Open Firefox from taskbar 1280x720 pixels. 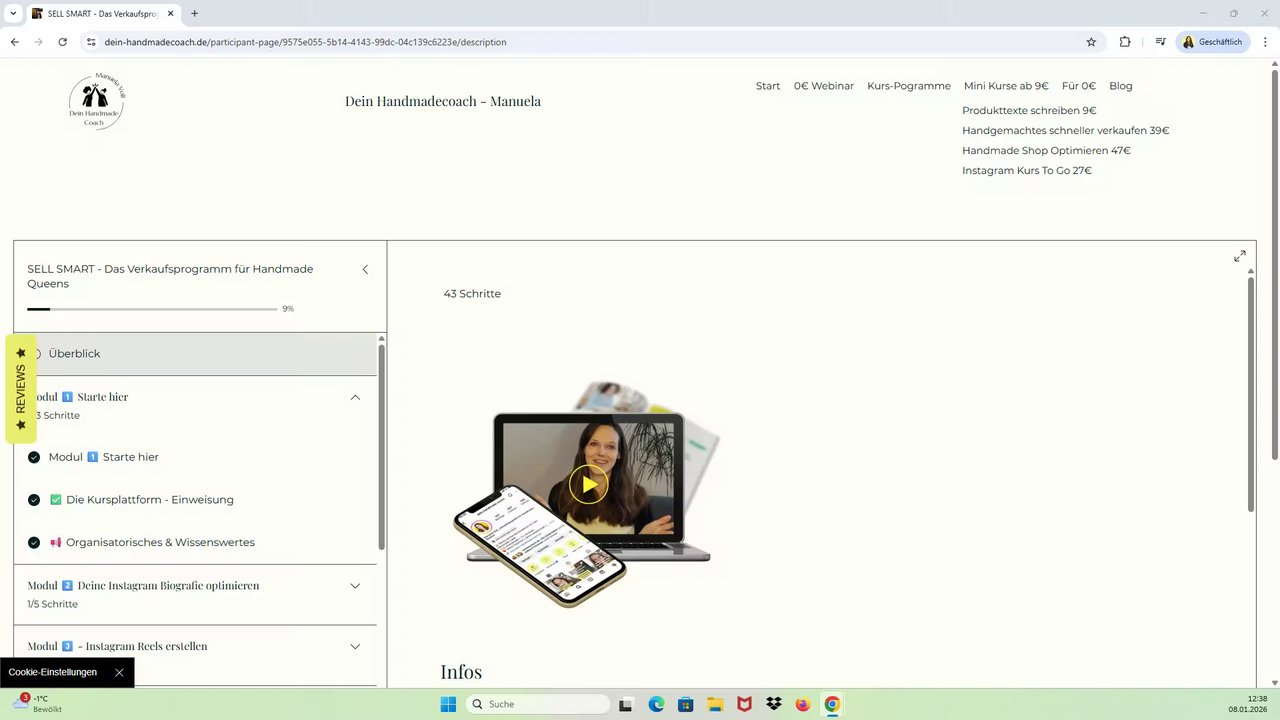coord(802,704)
